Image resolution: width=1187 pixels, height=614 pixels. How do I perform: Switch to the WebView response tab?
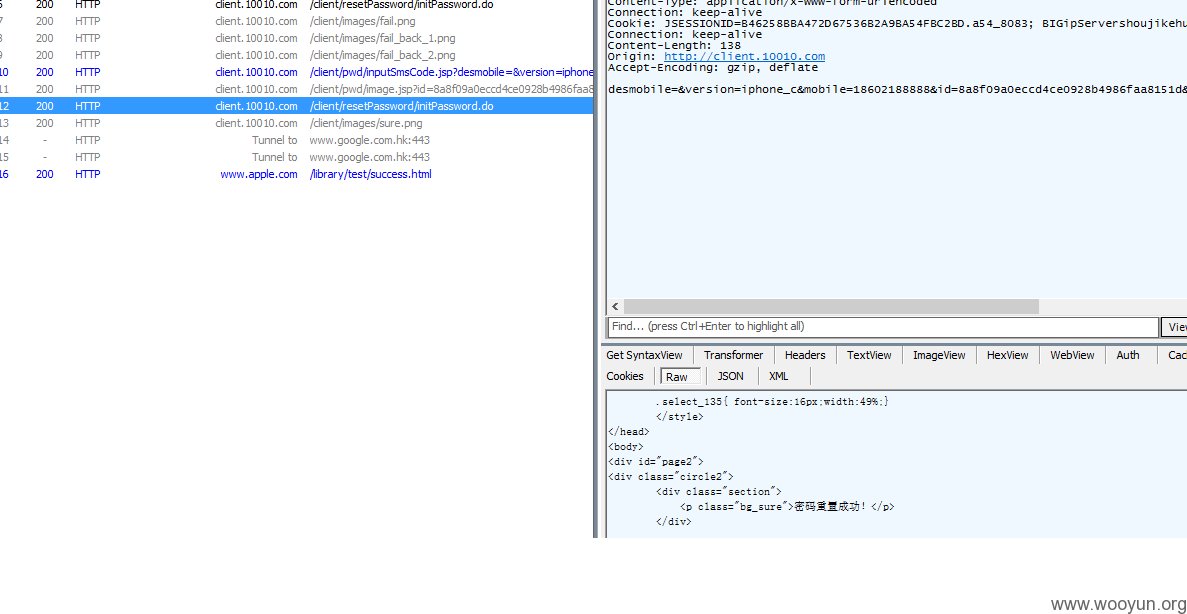tap(1072, 355)
